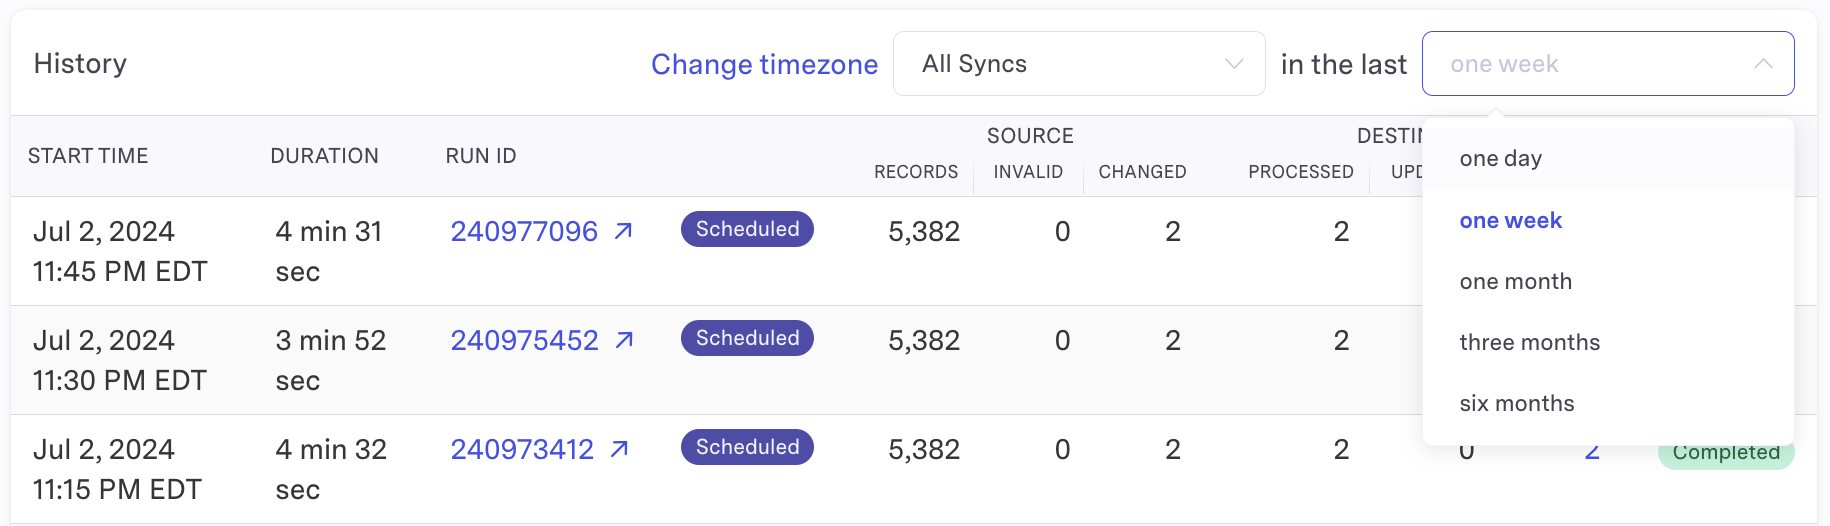Pick 'three months' from the dropdown list
Image resolution: width=1830 pixels, height=526 pixels.
pyautogui.click(x=1529, y=343)
